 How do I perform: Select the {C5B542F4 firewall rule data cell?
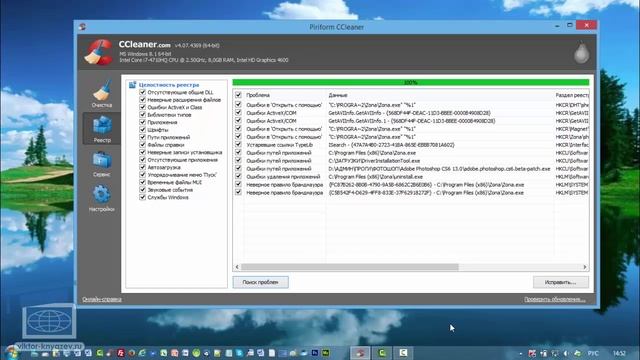(x=426, y=193)
